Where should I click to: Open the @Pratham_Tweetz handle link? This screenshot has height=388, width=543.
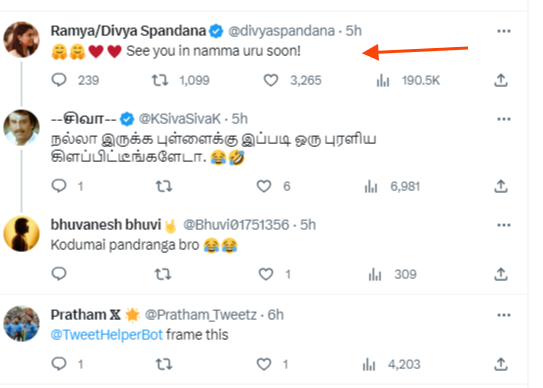click(x=201, y=315)
